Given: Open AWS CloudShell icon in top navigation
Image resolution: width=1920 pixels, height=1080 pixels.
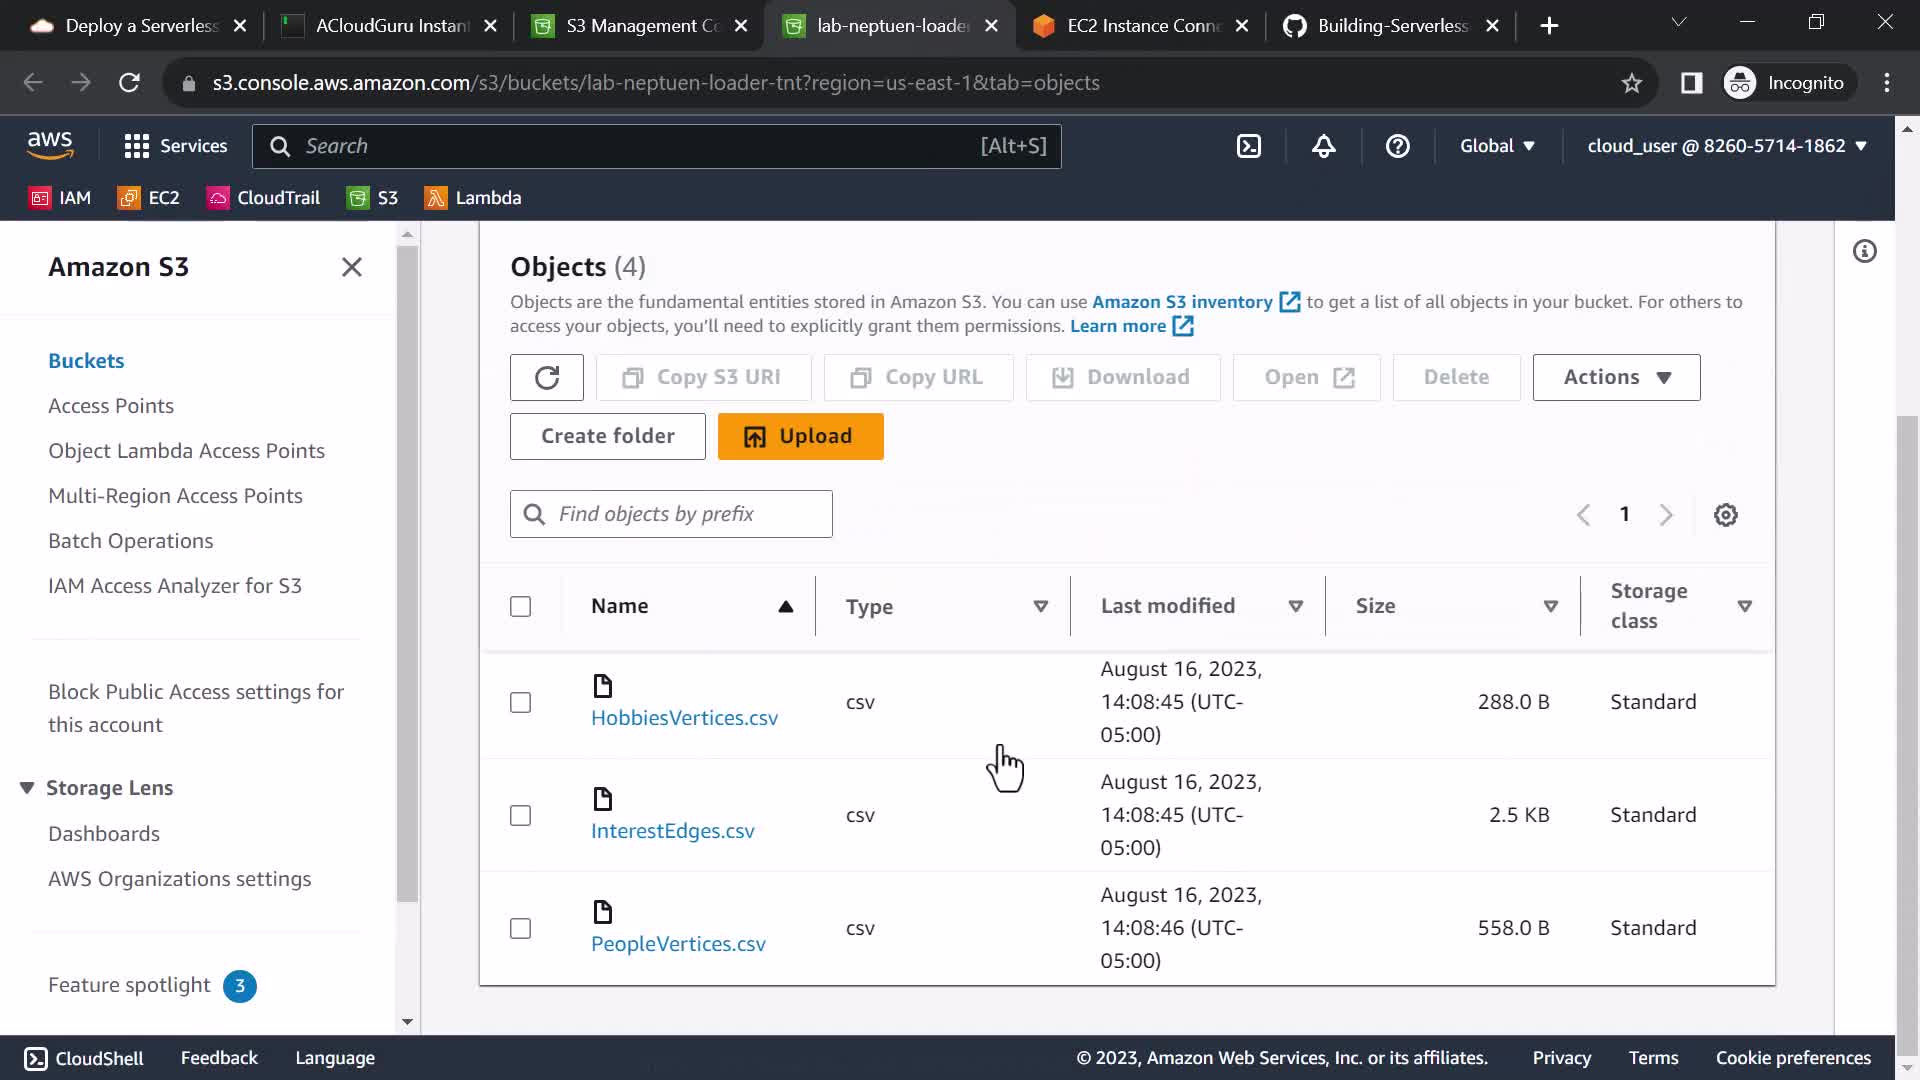Looking at the screenshot, I should coord(1249,146).
